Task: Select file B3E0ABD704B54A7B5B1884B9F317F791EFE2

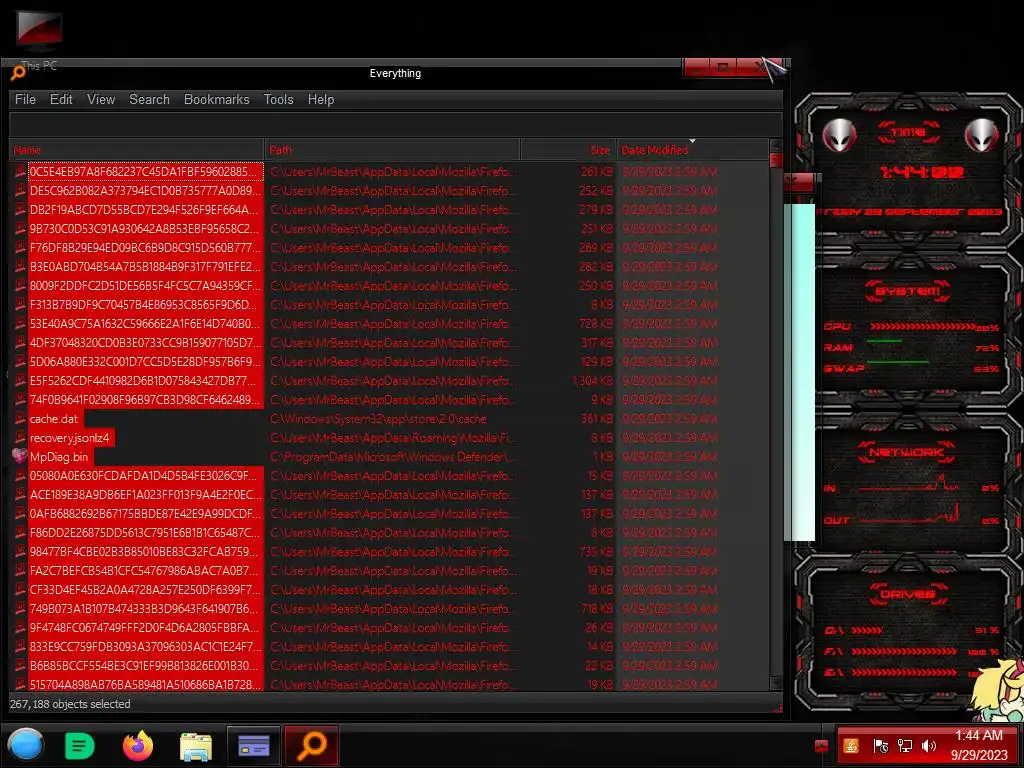Action: [x=144, y=266]
